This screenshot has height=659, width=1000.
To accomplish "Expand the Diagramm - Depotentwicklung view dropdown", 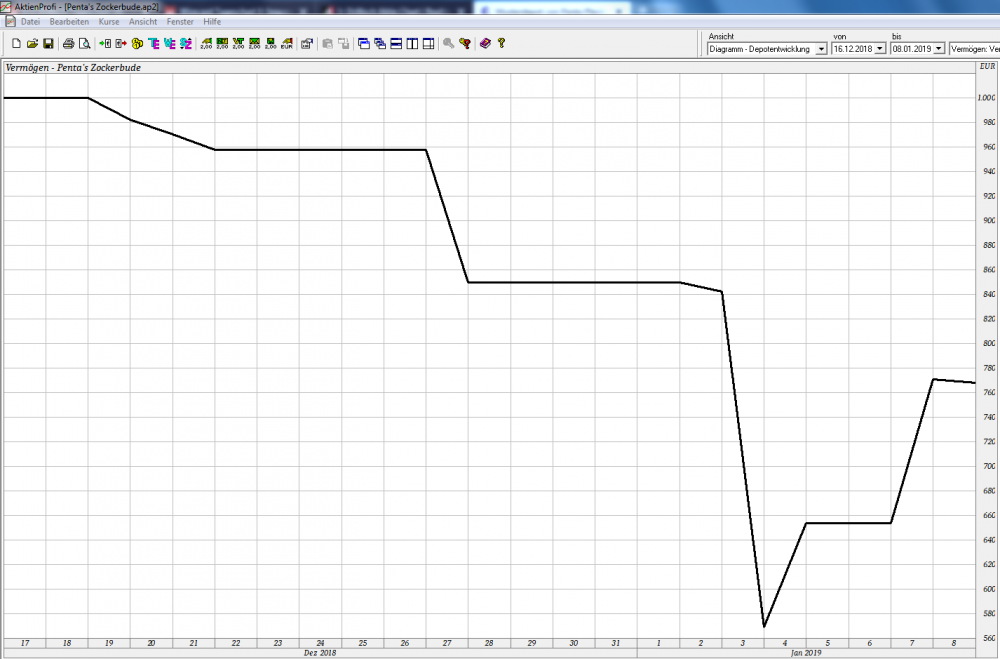I will pos(821,49).
